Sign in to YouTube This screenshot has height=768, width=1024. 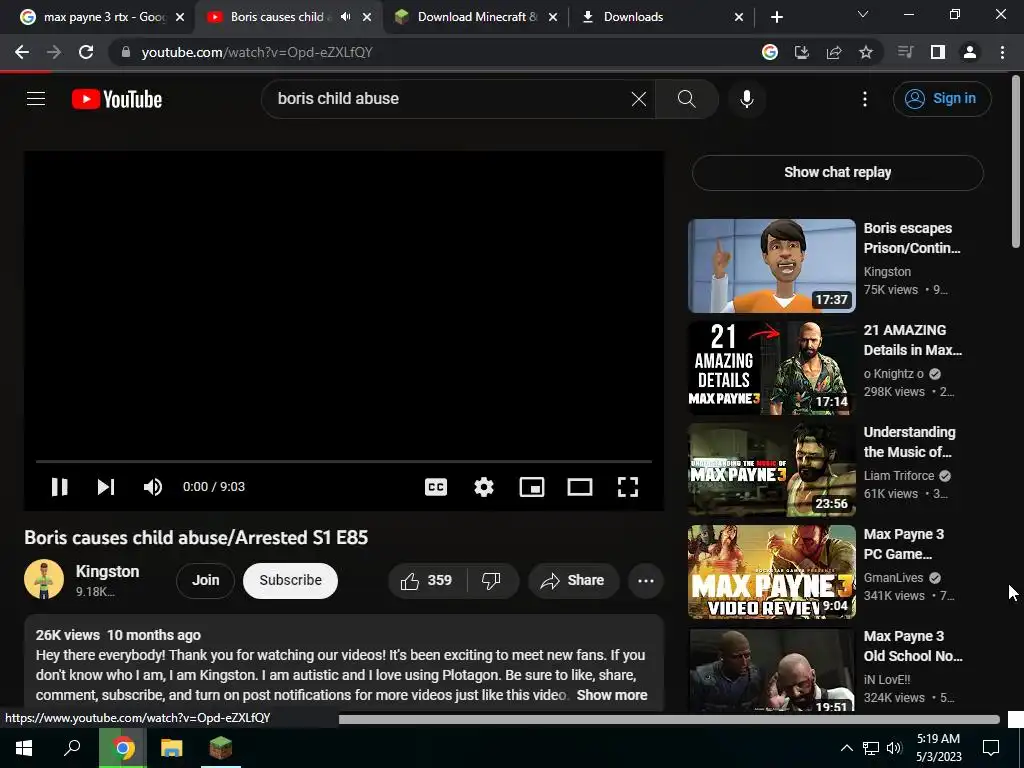942,99
